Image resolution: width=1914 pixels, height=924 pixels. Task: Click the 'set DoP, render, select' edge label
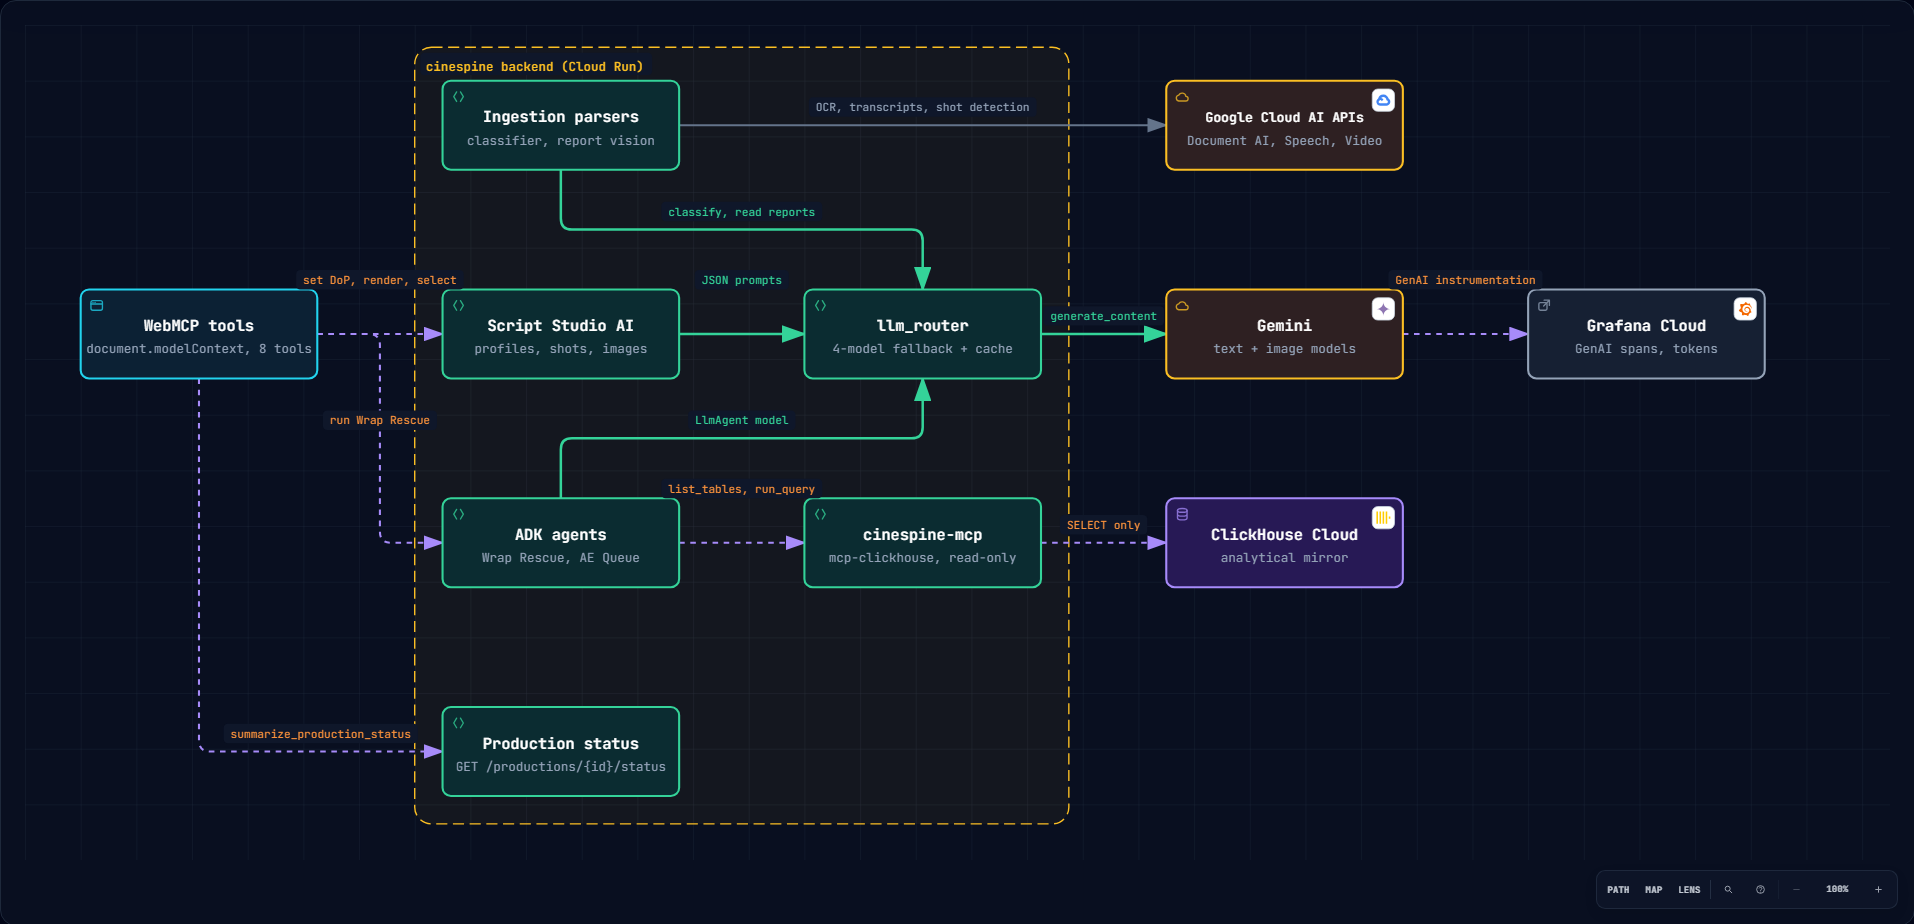tap(379, 280)
